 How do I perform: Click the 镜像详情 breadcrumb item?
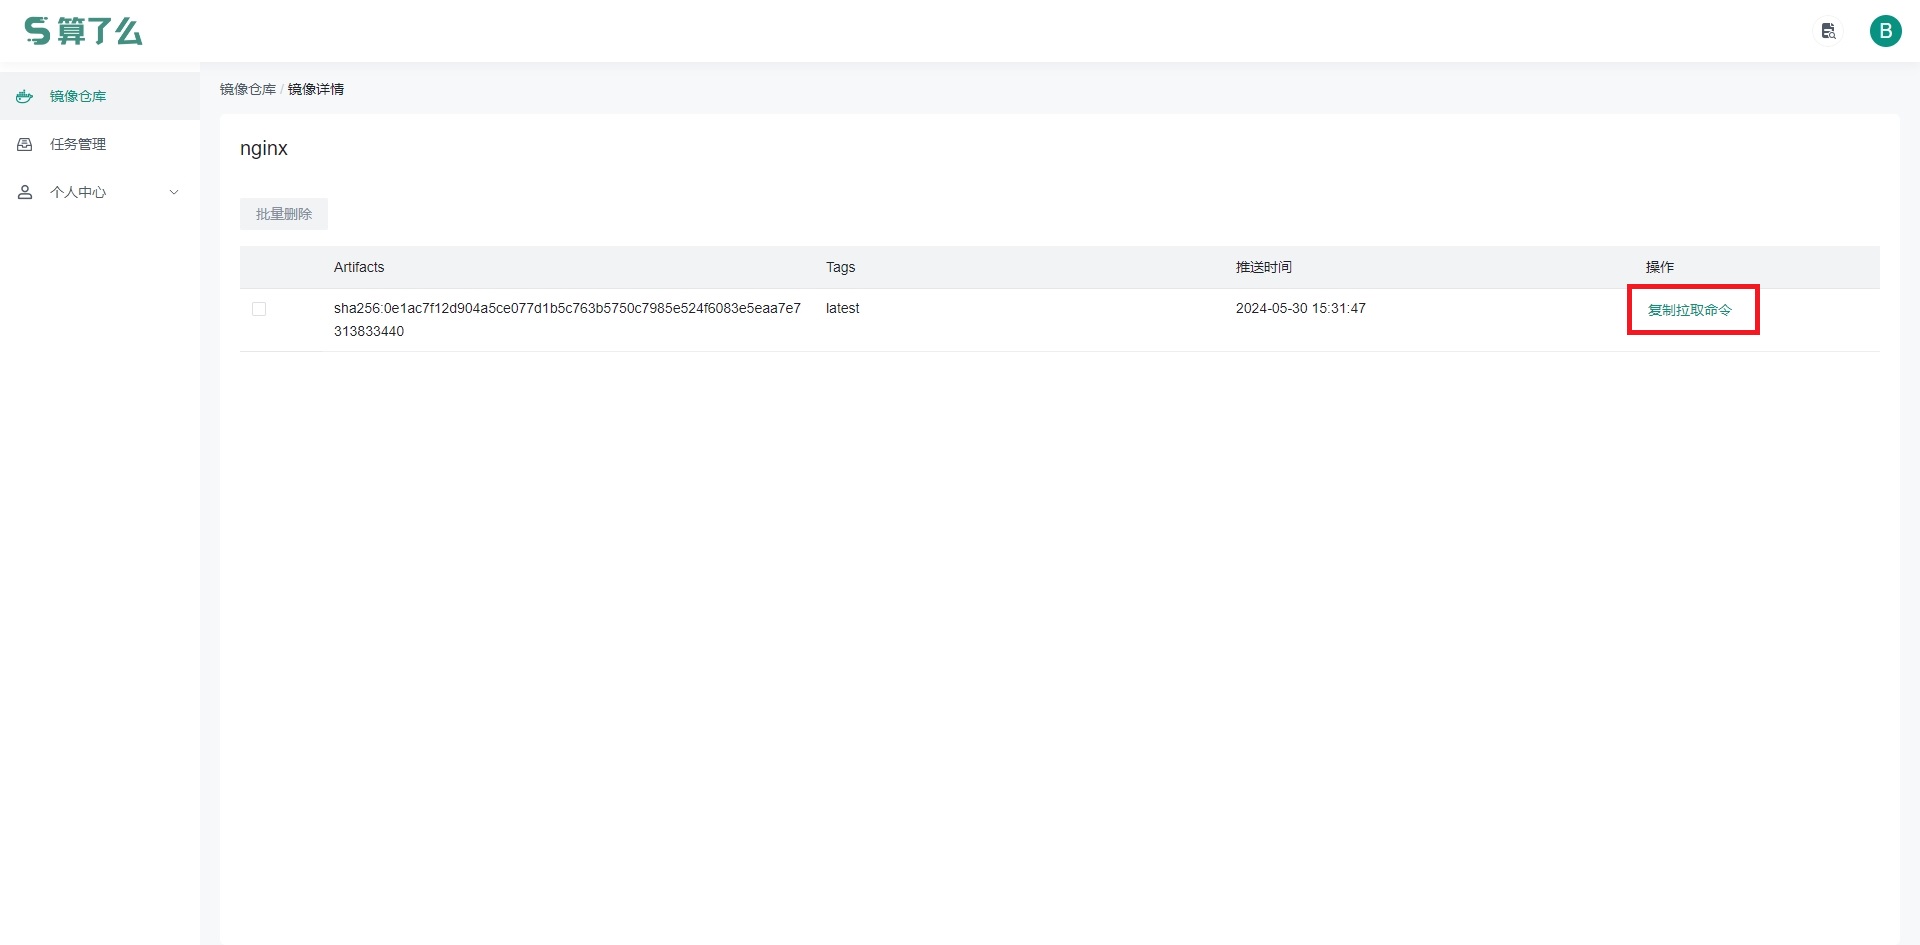point(316,89)
